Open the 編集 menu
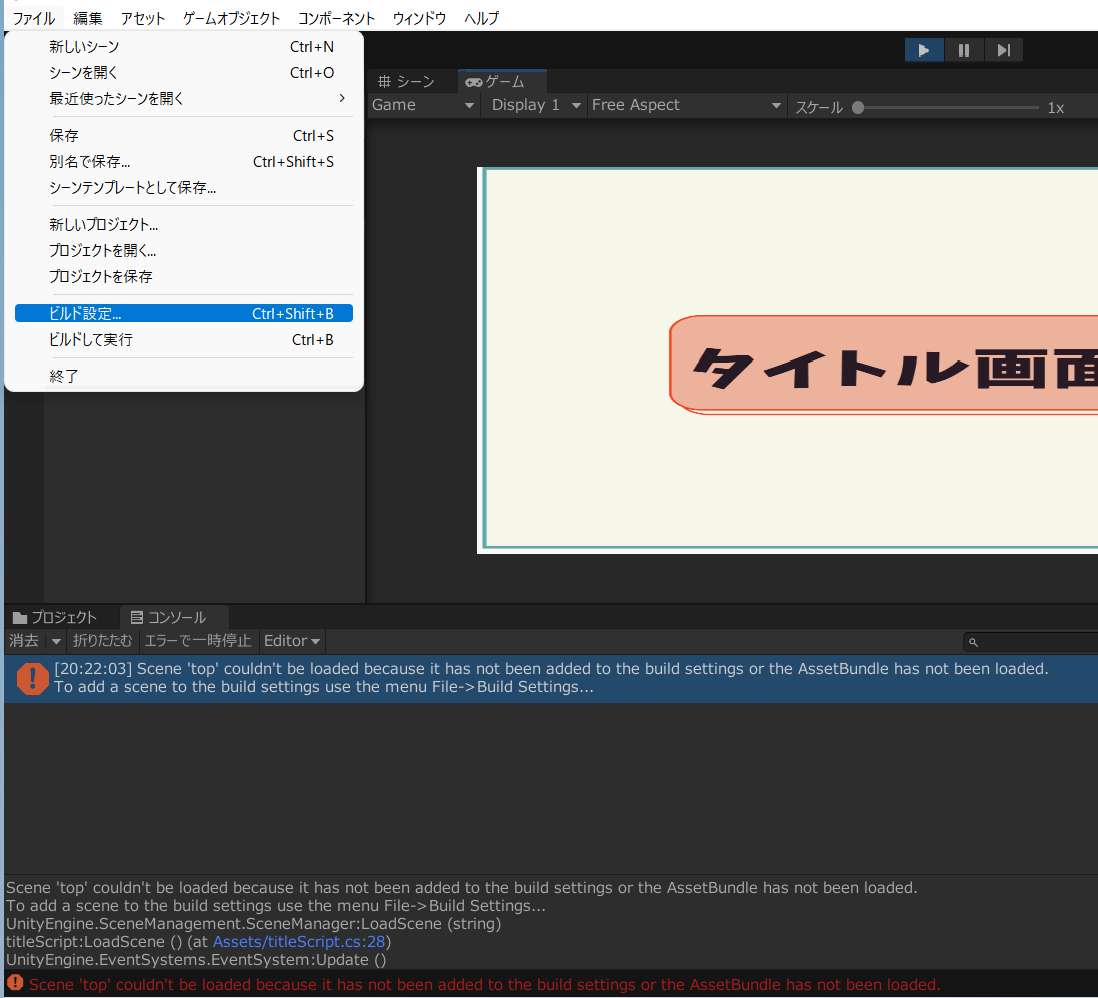This screenshot has width=1098, height=998. click(88, 18)
